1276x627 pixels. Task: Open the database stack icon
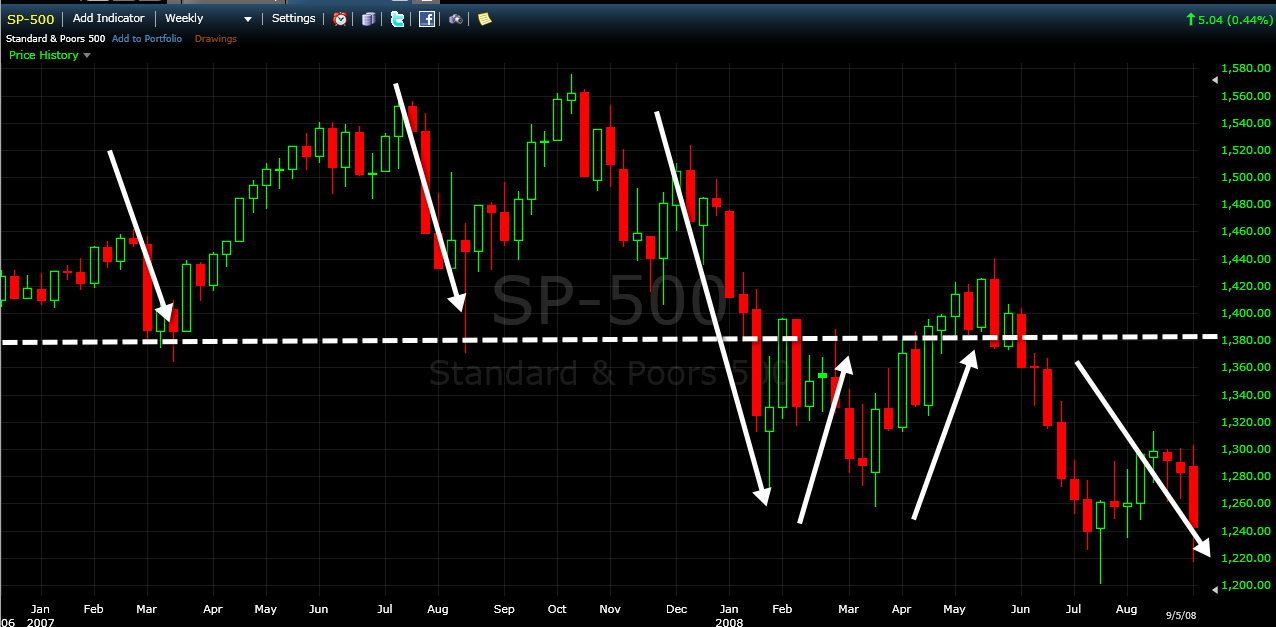369,18
